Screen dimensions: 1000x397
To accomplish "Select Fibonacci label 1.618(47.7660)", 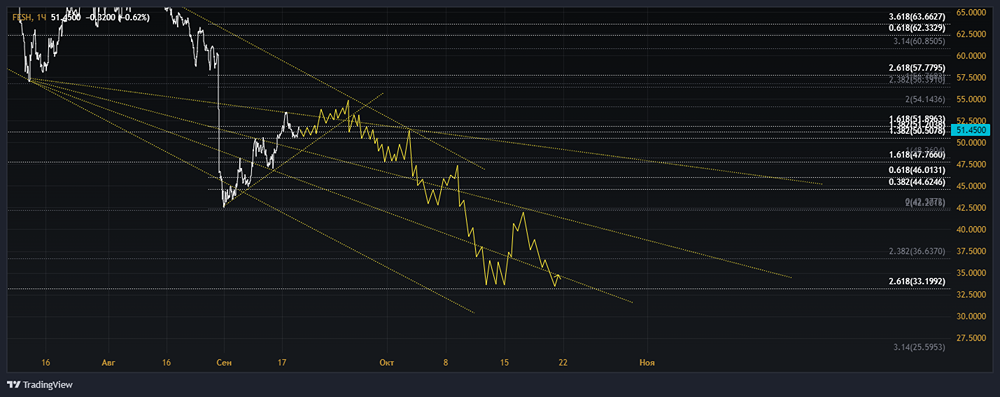I will coord(918,154).
